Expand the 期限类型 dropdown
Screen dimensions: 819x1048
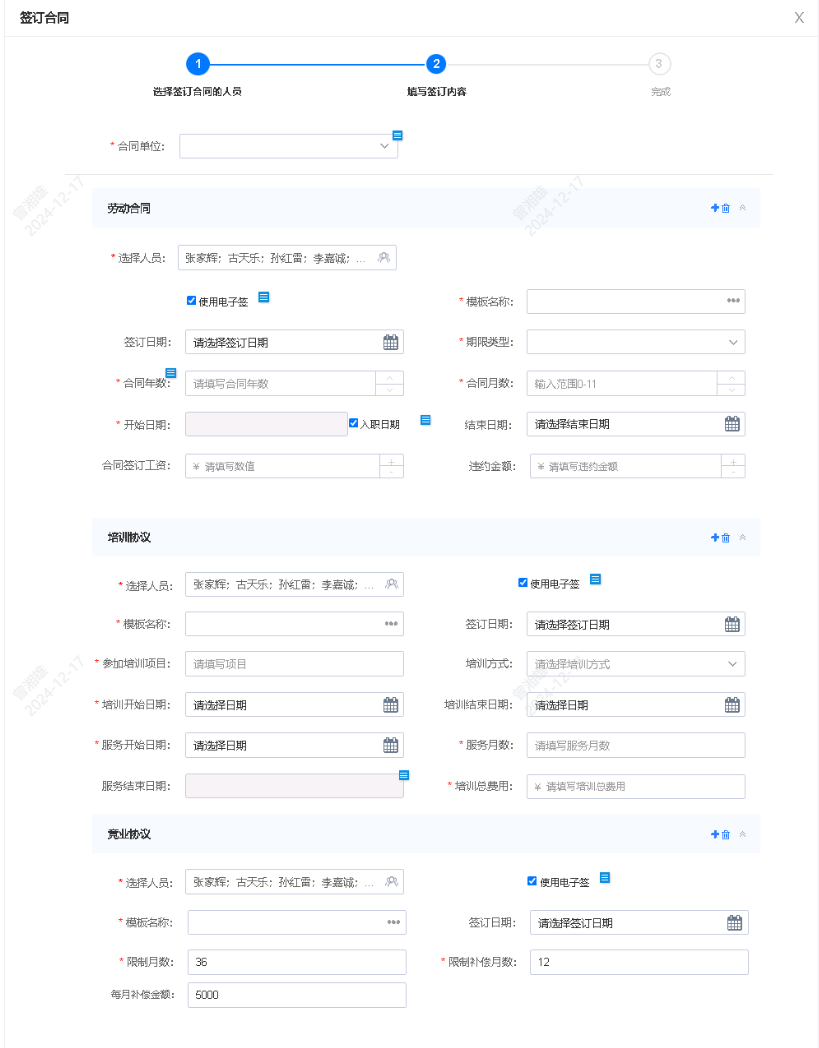[734, 341]
